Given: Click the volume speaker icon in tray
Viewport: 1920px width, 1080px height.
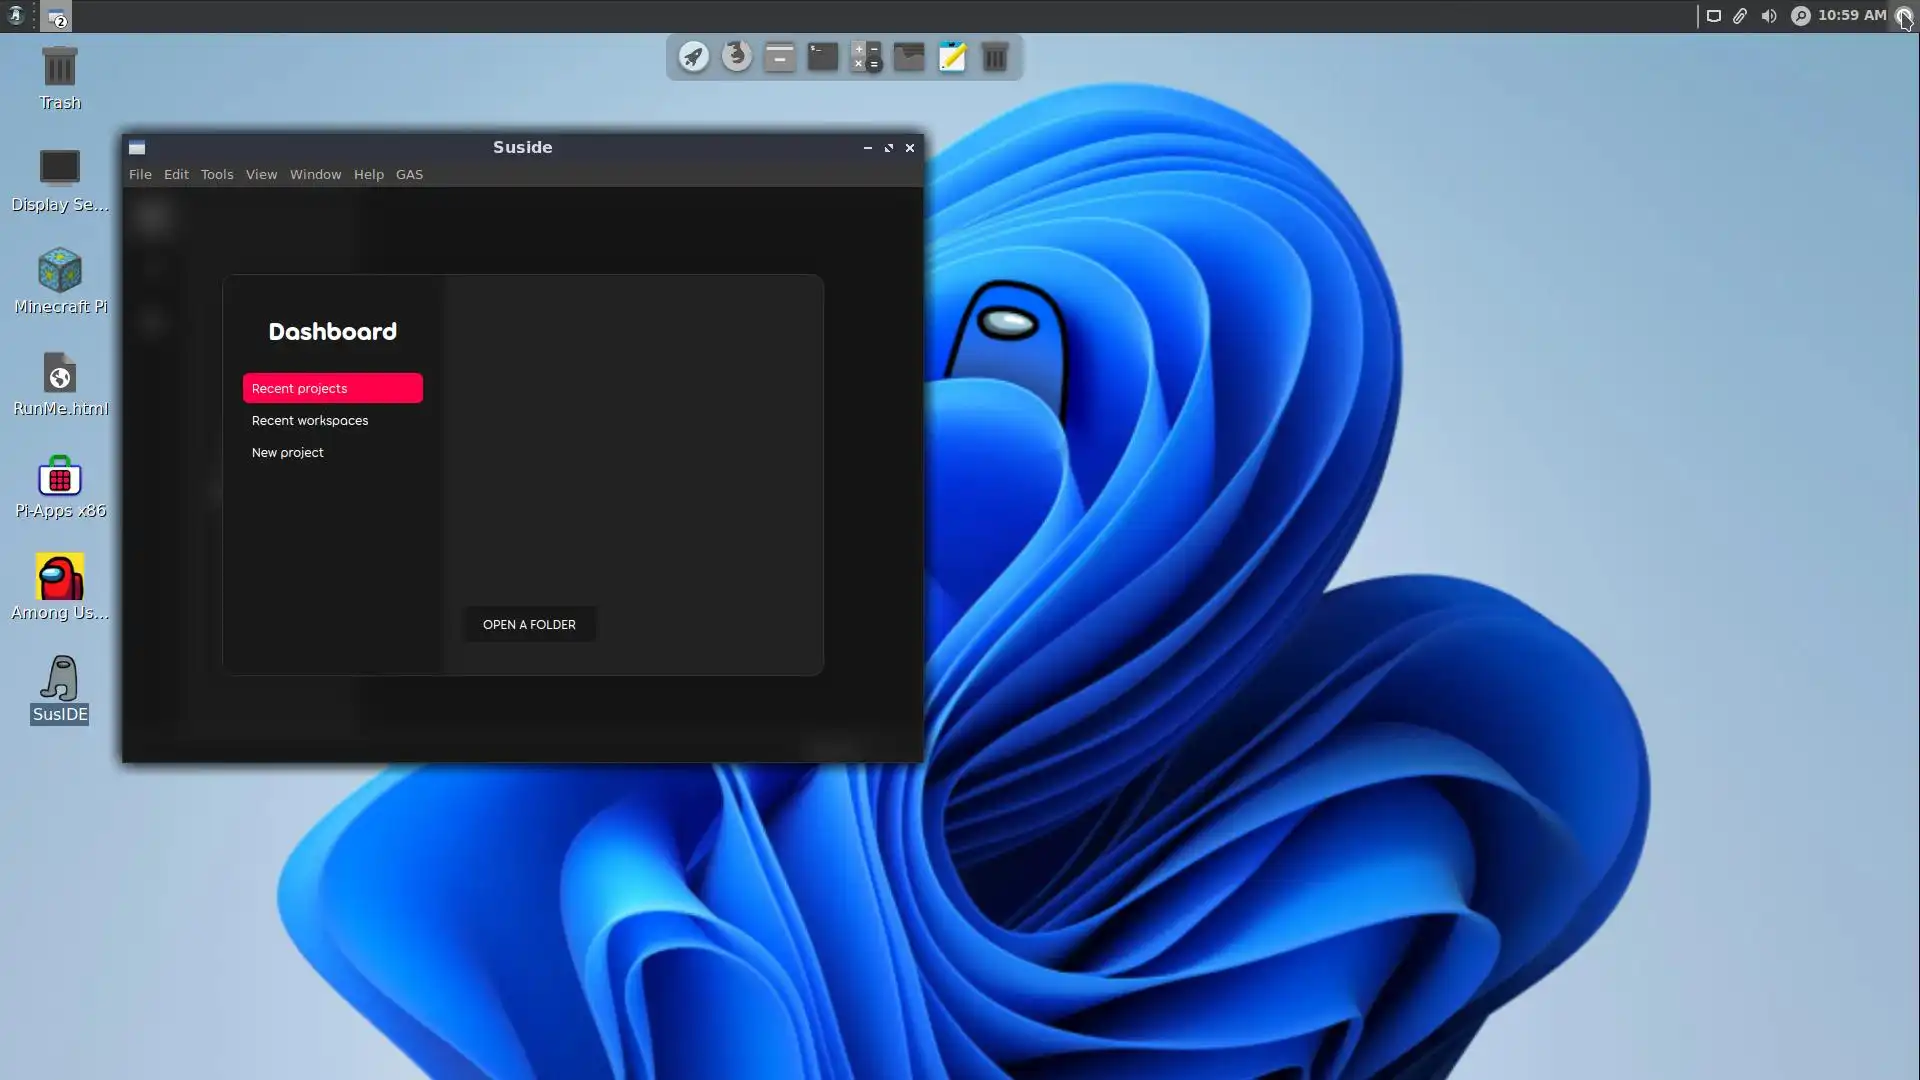Looking at the screenshot, I should click(x=1769, y=16).
